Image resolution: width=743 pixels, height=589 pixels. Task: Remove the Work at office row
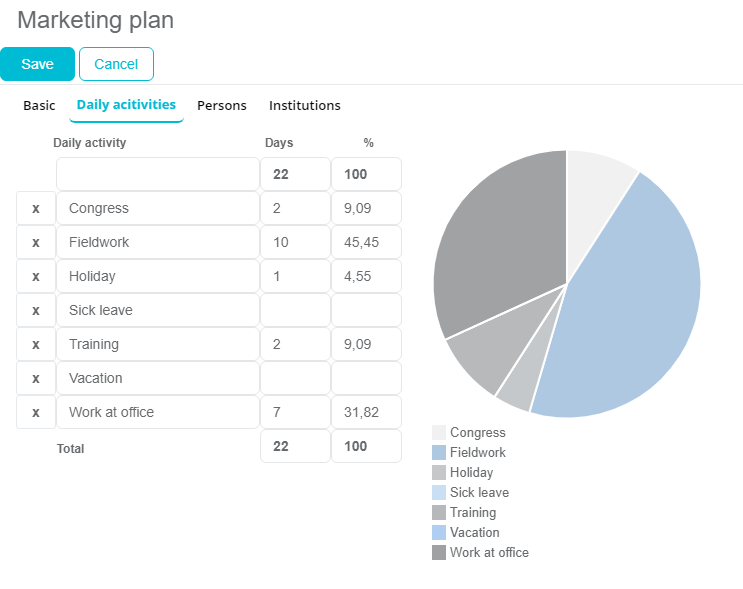(x=36, y=413)
